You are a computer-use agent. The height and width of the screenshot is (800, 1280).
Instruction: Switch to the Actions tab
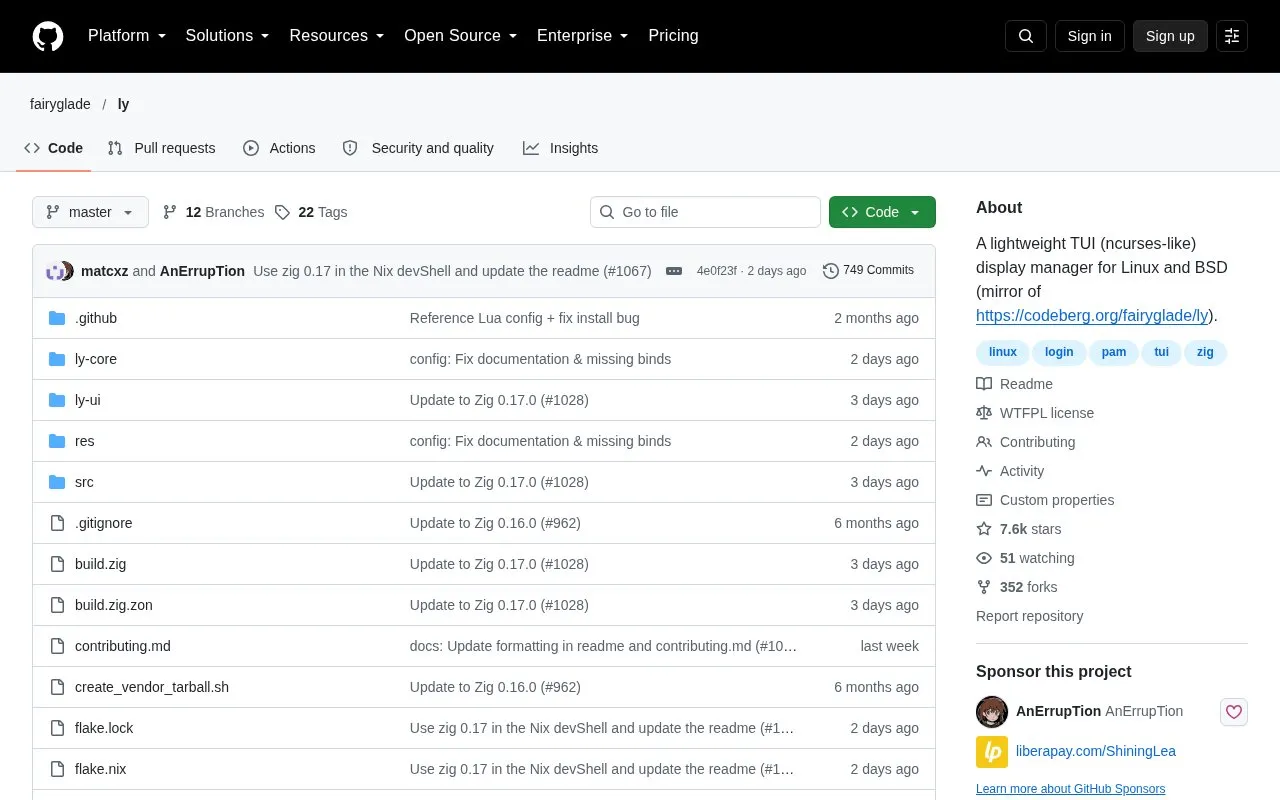279,148
